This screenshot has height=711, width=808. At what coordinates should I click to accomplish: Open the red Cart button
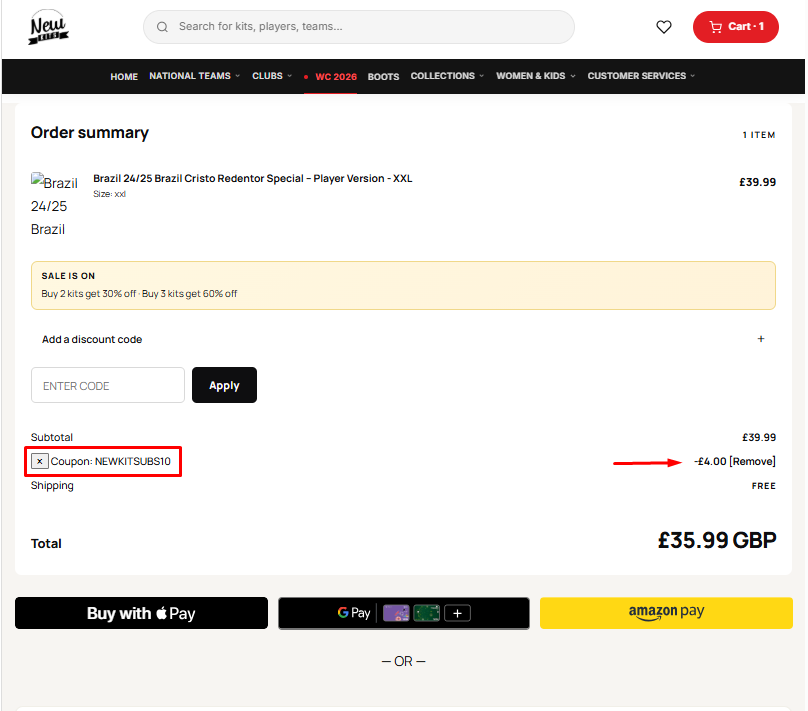coord(735,27)
